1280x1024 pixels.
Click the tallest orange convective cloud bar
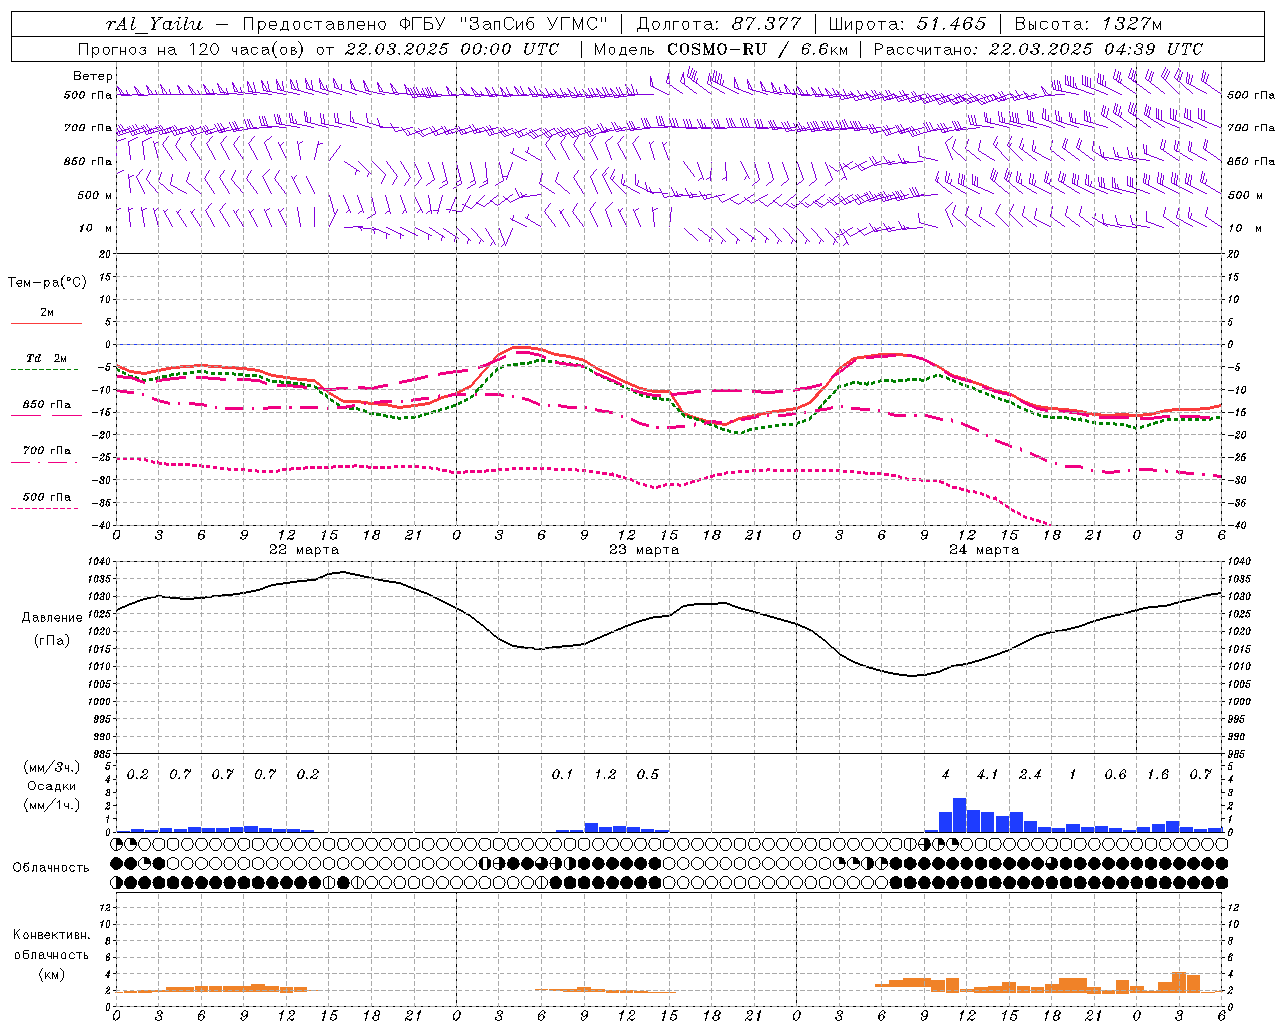pyautogui.click(x=1178, y=982)
